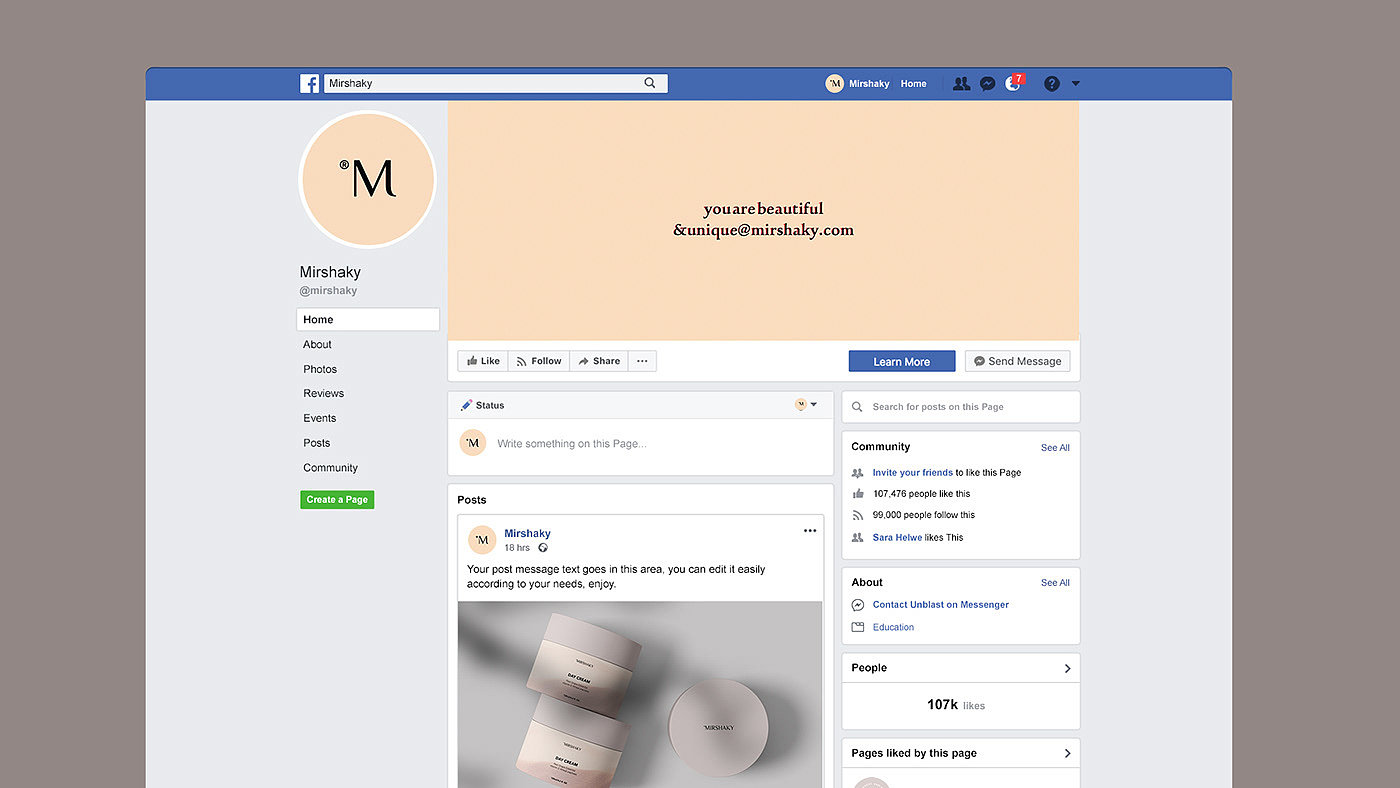Click the Follow button

[539, 361]
